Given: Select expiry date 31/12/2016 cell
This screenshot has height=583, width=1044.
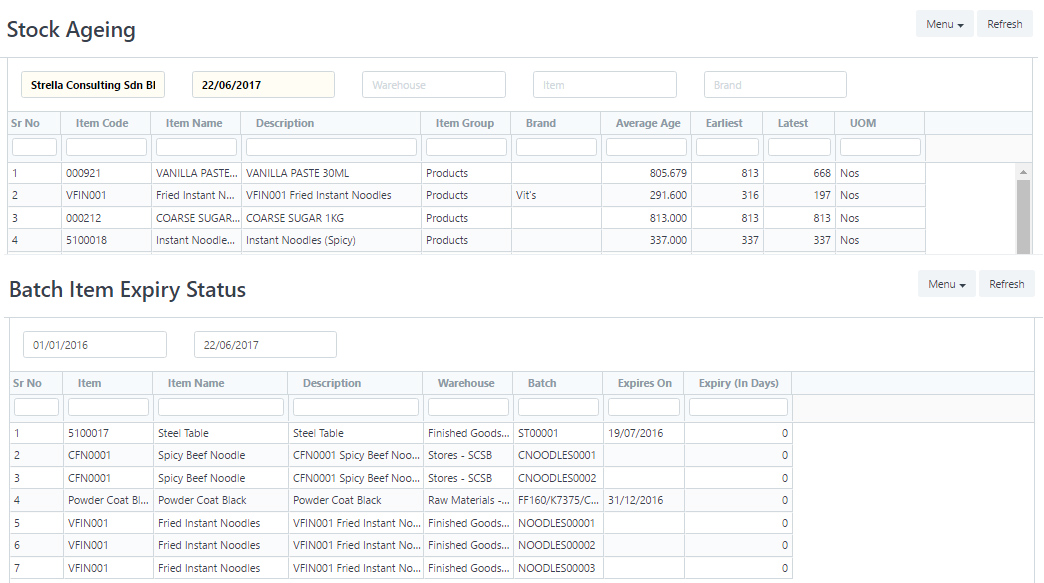Looking at the screenshot, I should pos(644,500).
